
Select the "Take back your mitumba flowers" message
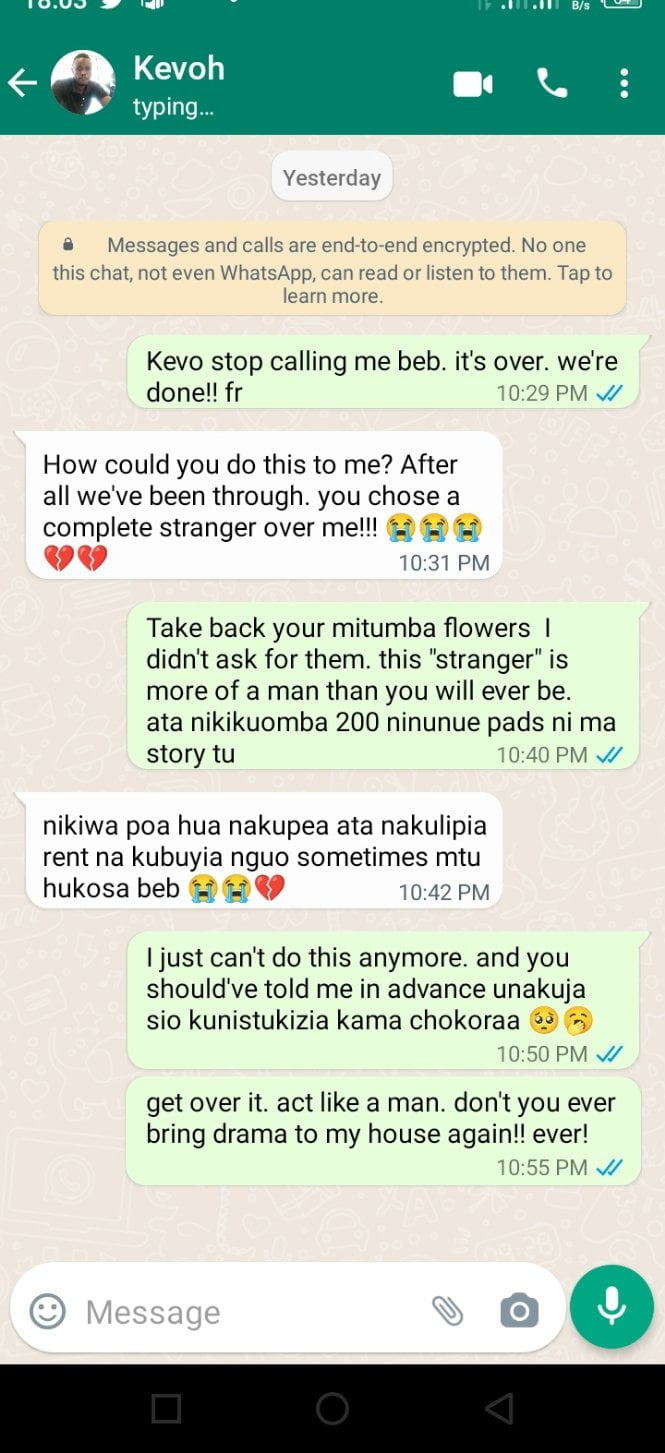383,691
